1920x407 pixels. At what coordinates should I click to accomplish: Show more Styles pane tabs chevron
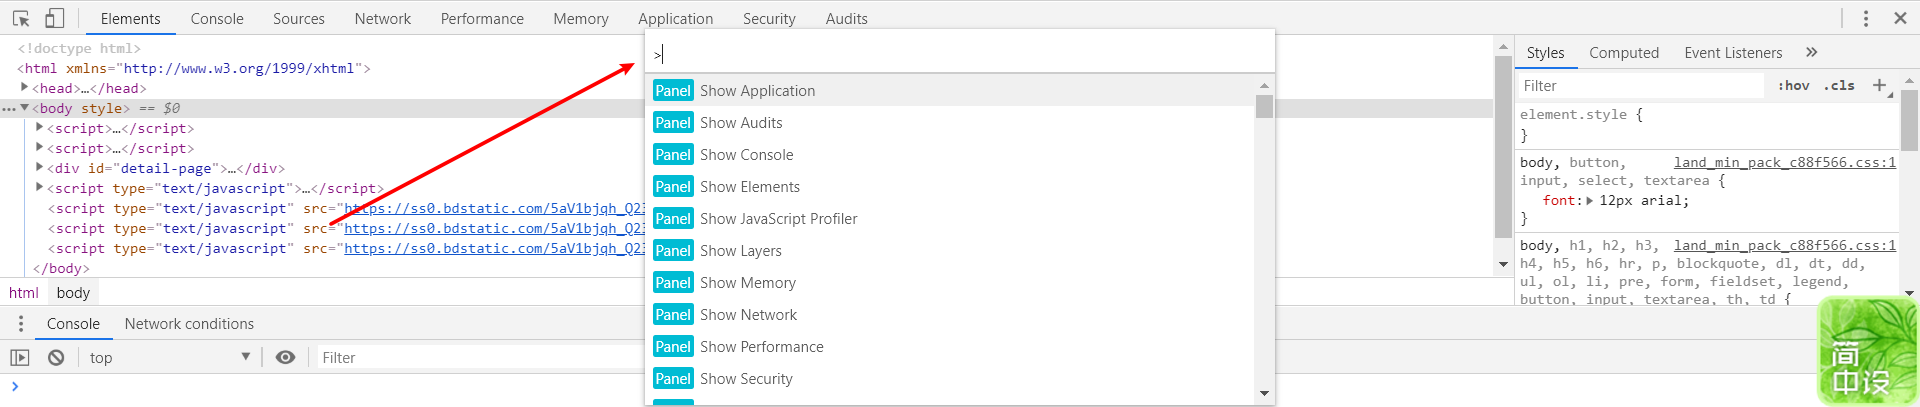pyautogui.click(x=1811, y=52)
